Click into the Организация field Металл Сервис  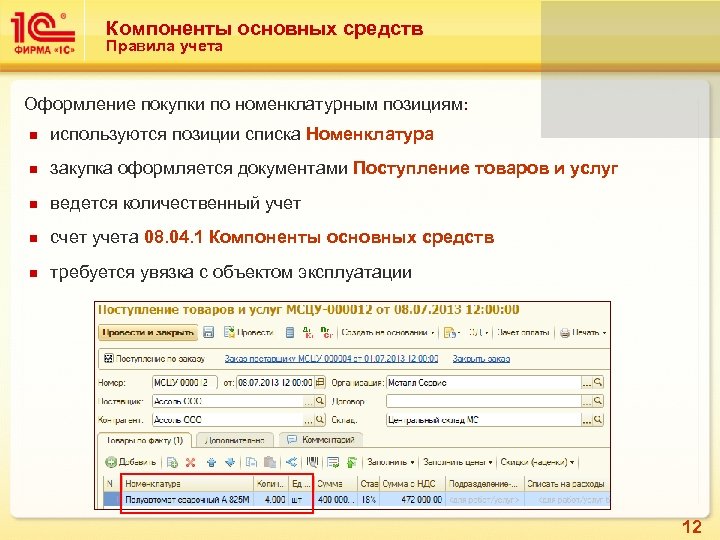pos(484,382)
